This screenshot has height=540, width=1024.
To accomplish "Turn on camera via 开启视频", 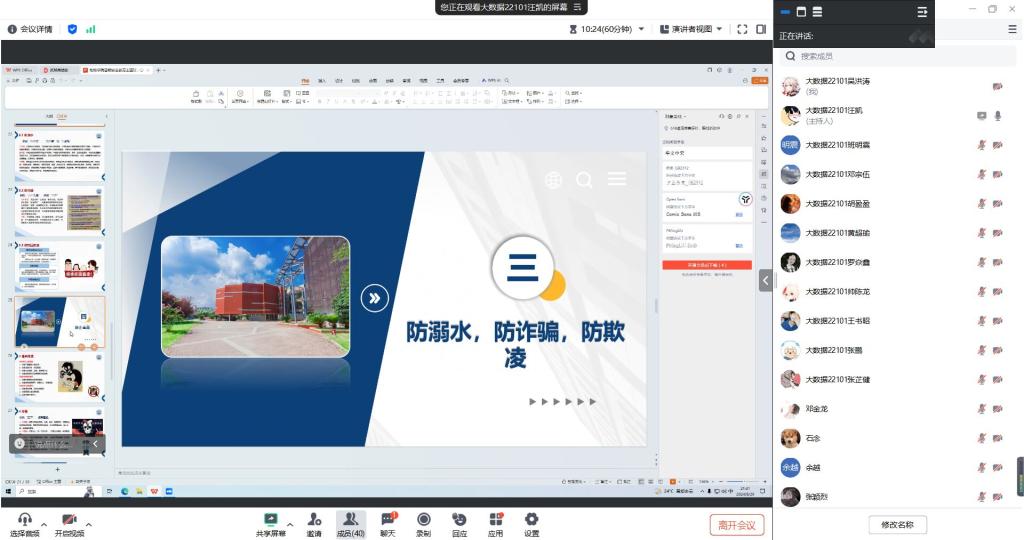I will (x=69, y=520).
